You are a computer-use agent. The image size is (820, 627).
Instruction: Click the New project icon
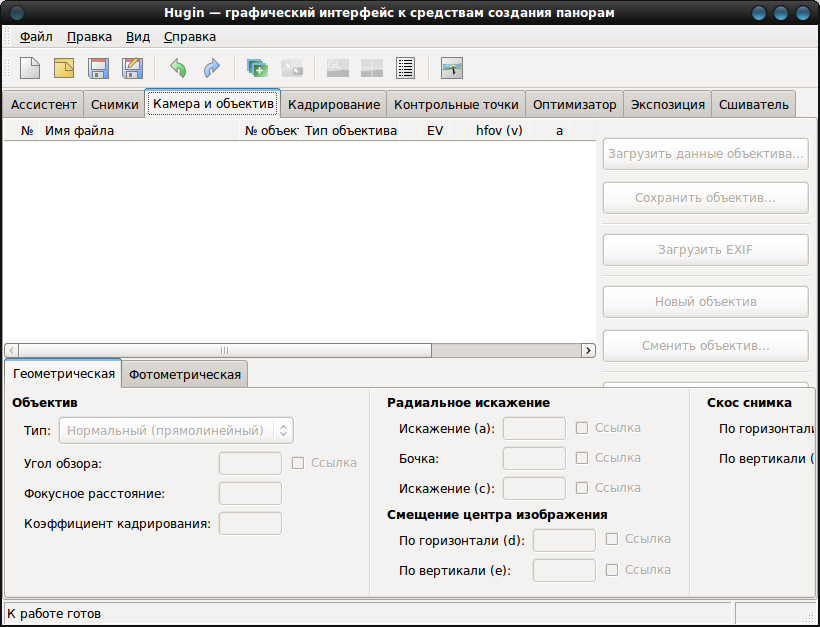click(30, 68)
